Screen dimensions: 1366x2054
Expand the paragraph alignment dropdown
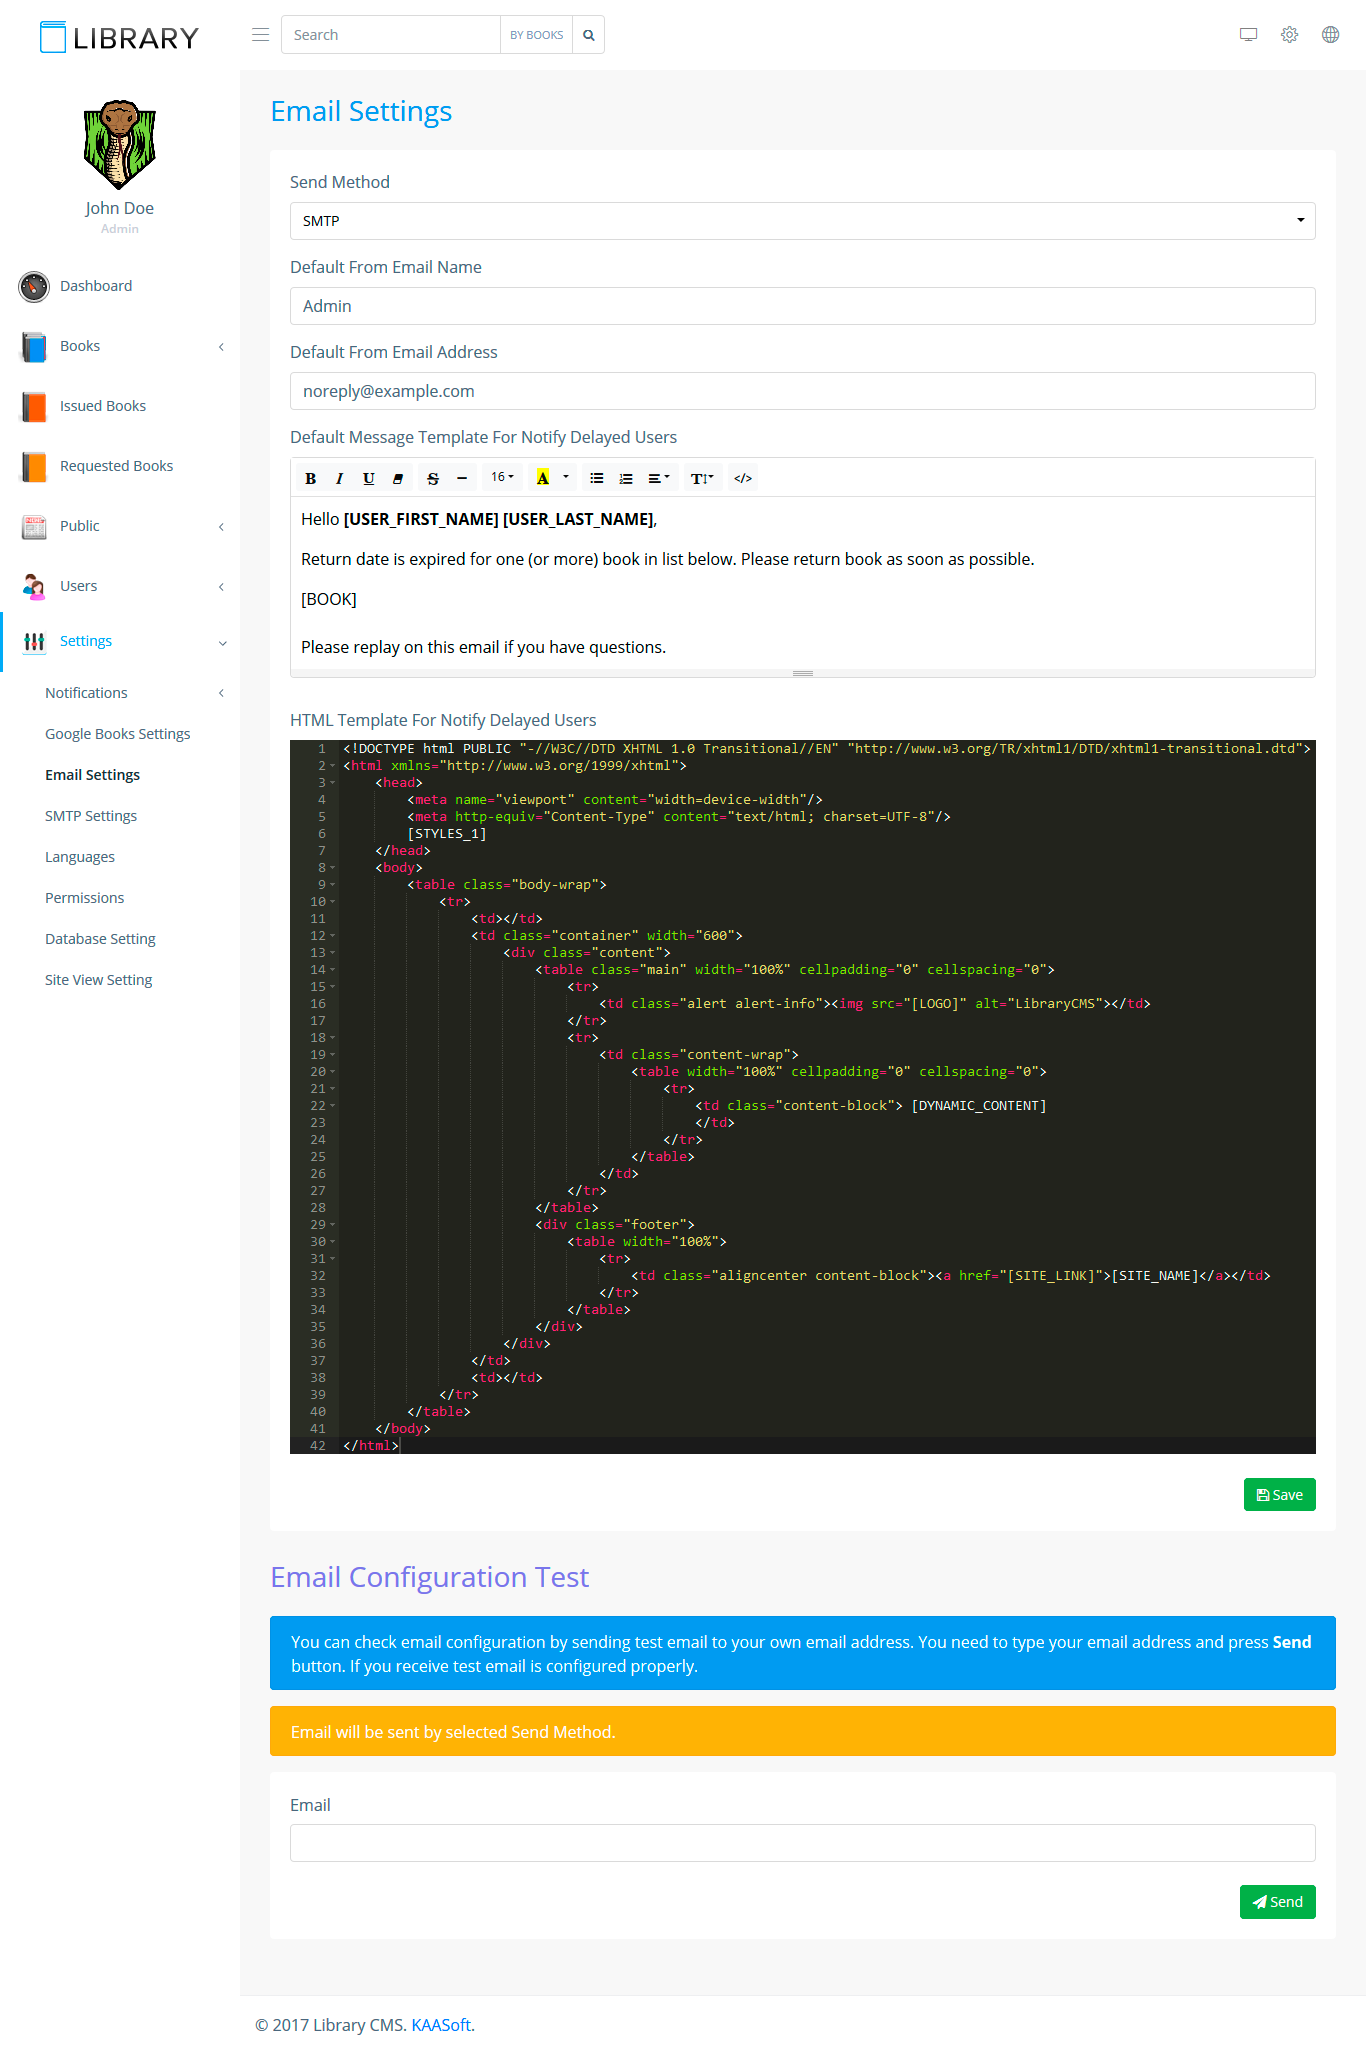(x=658, y=479)
